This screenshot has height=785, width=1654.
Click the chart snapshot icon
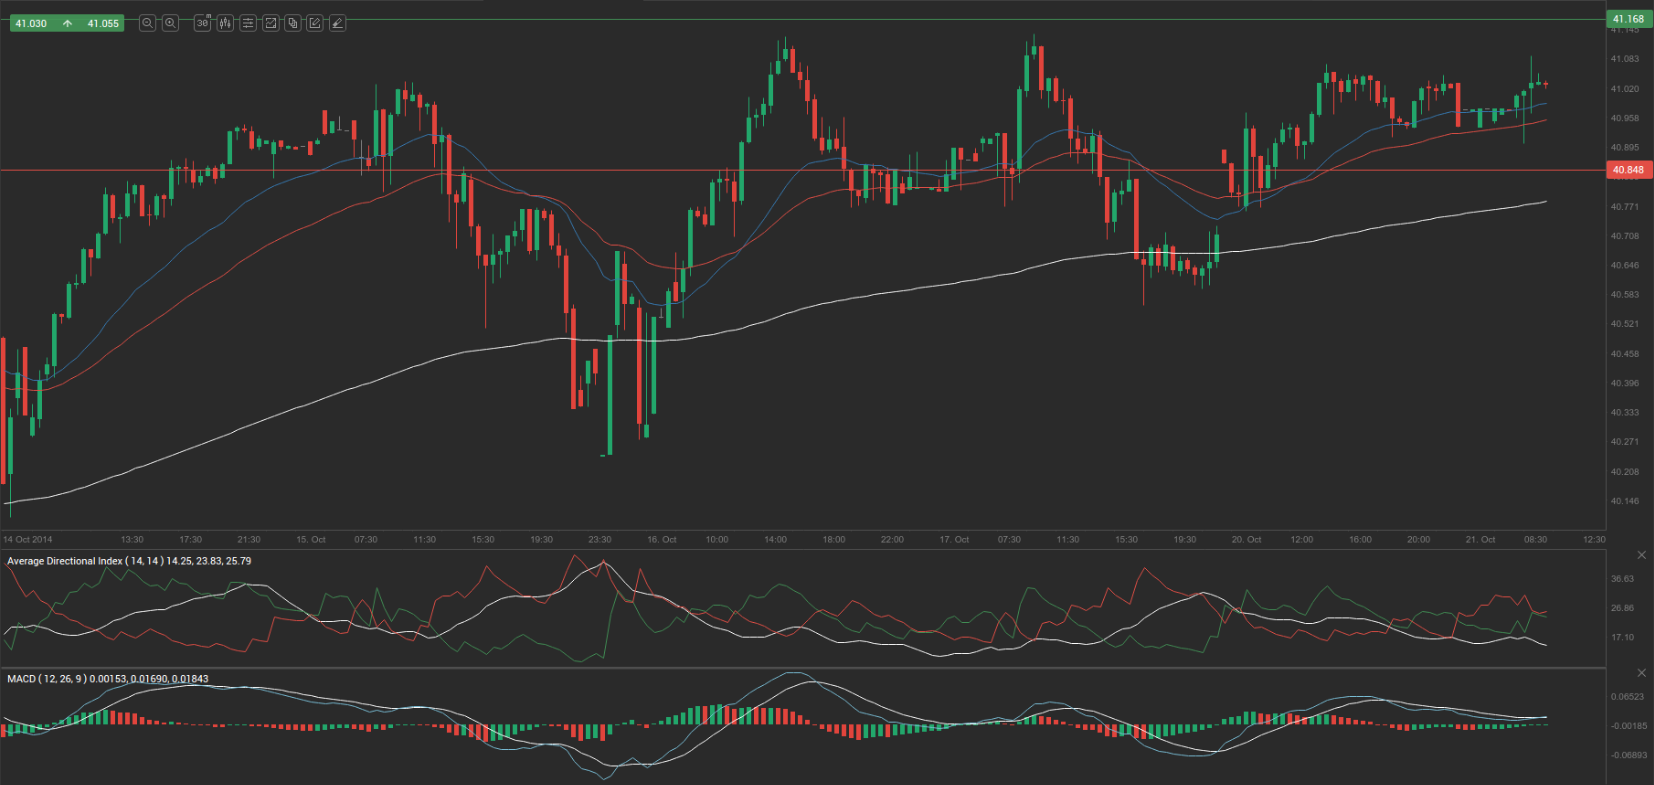click(270, 23)
